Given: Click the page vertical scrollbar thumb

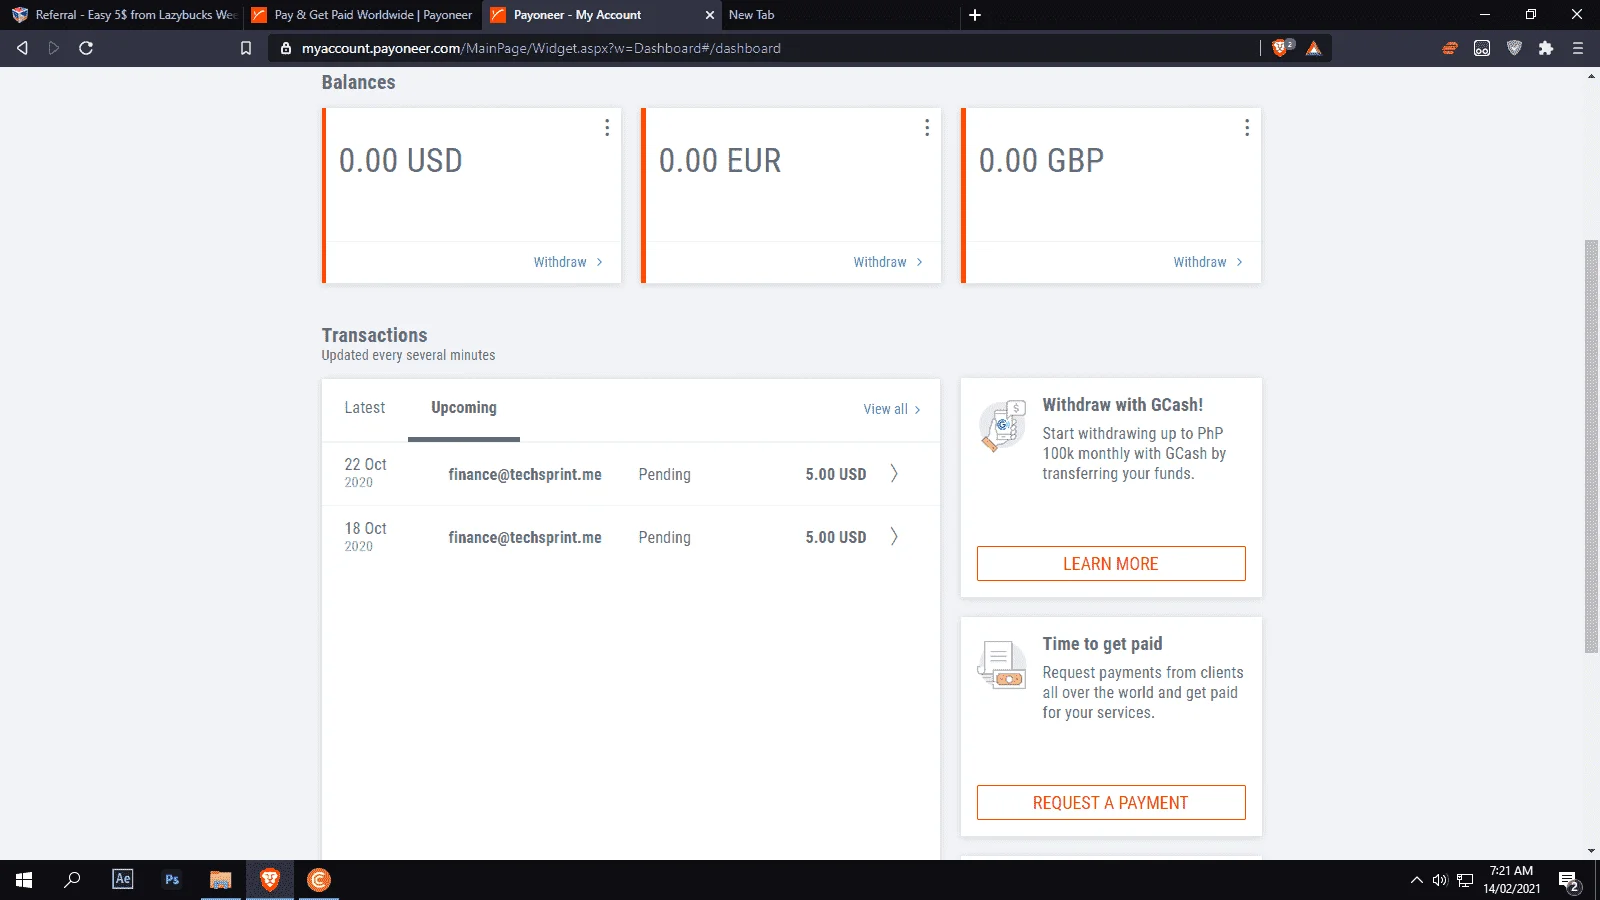Looking at the screenshot, I should click(x=1591, y=446).
